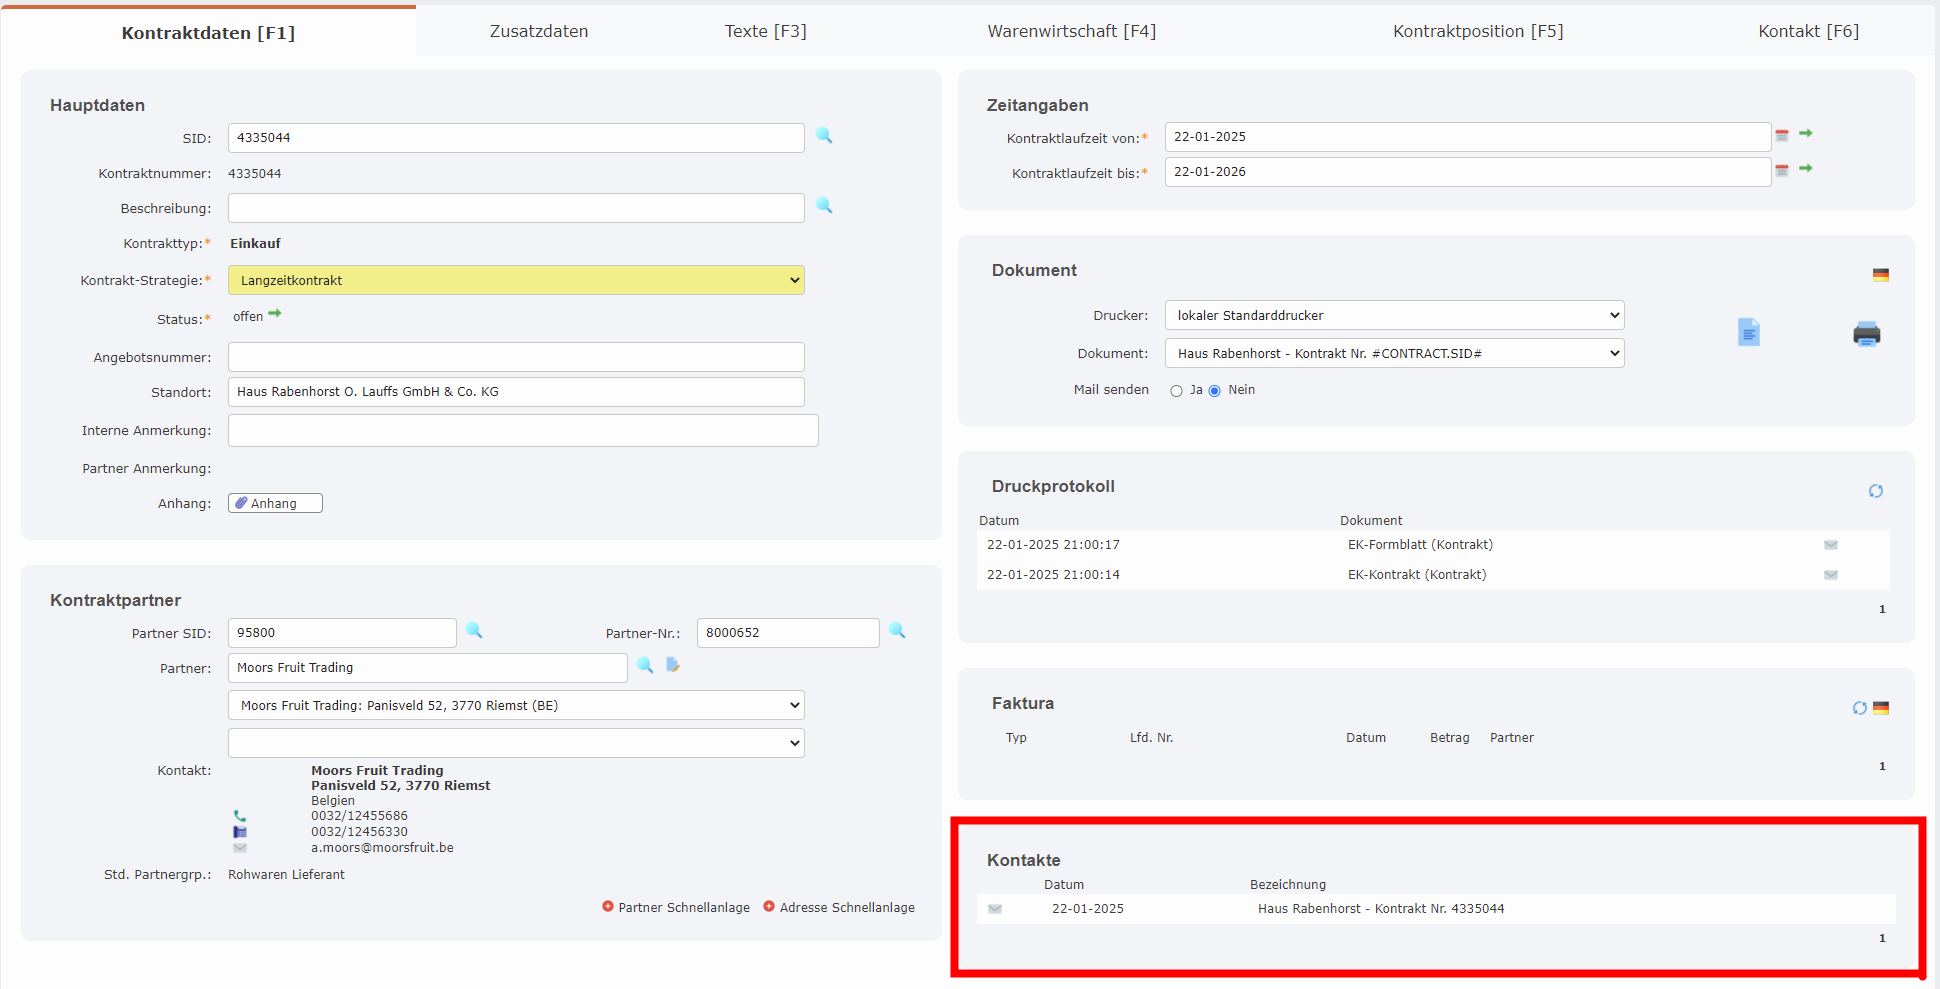Refresh the Druckprotokoll list

click(1876, 491)
